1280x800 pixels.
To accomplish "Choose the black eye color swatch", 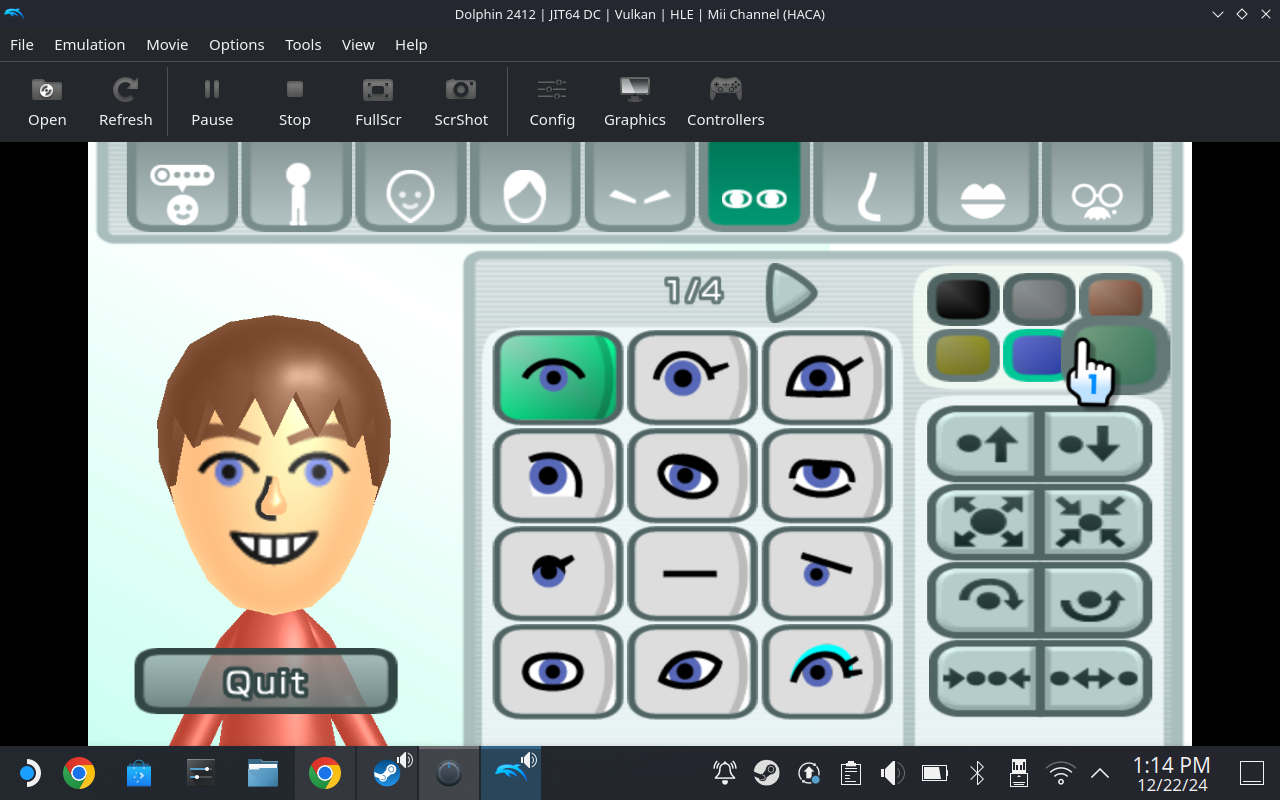I will [963, 299].
